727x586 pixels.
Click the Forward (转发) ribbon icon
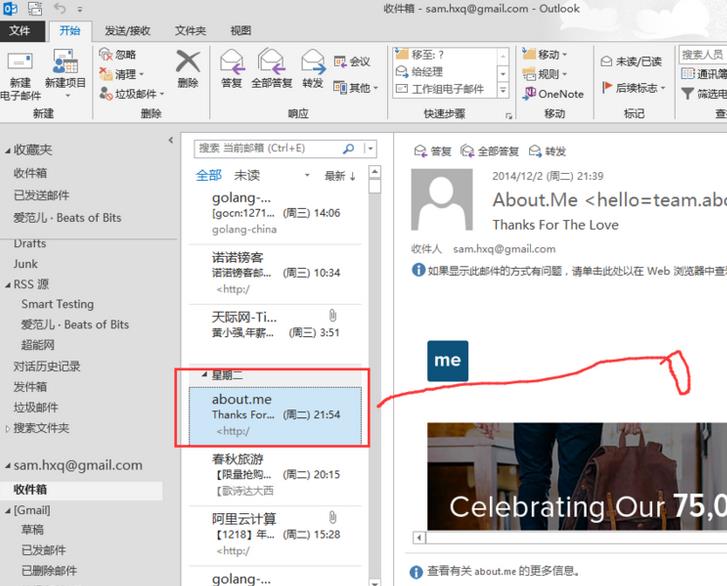pyautogui.click(x=313, y=62)
